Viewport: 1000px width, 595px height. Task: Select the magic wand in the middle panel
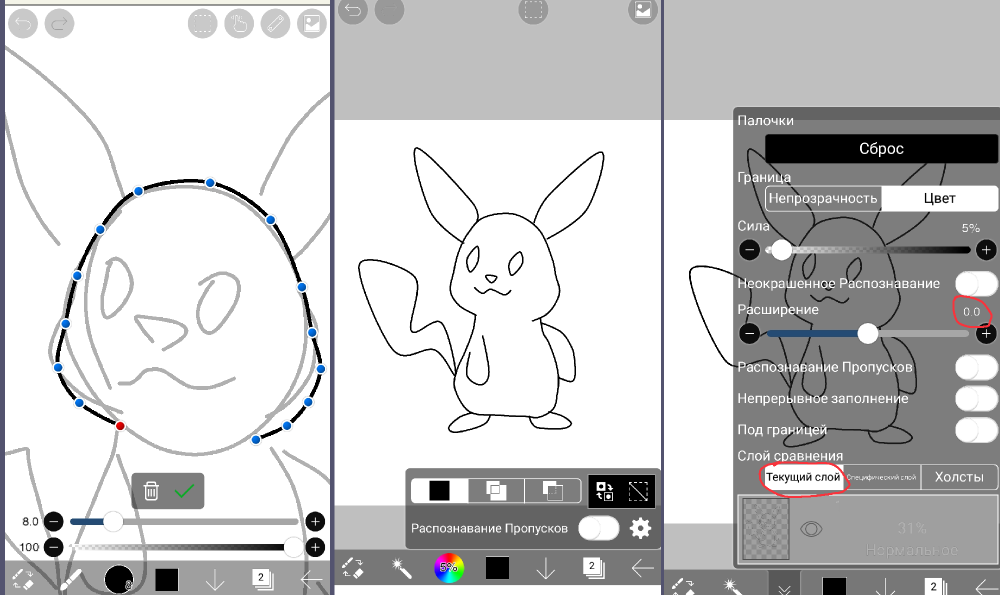pos(401,568)
